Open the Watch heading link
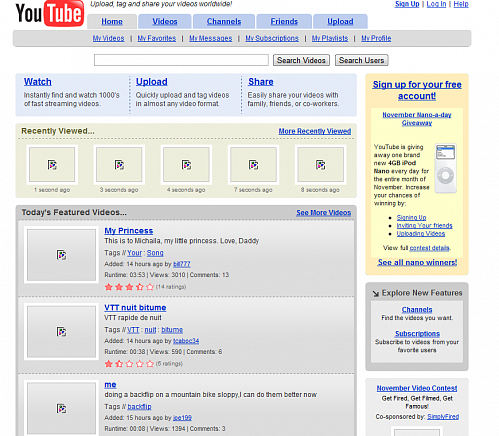This screenshot has width=499, height=436. pos(38,82)
